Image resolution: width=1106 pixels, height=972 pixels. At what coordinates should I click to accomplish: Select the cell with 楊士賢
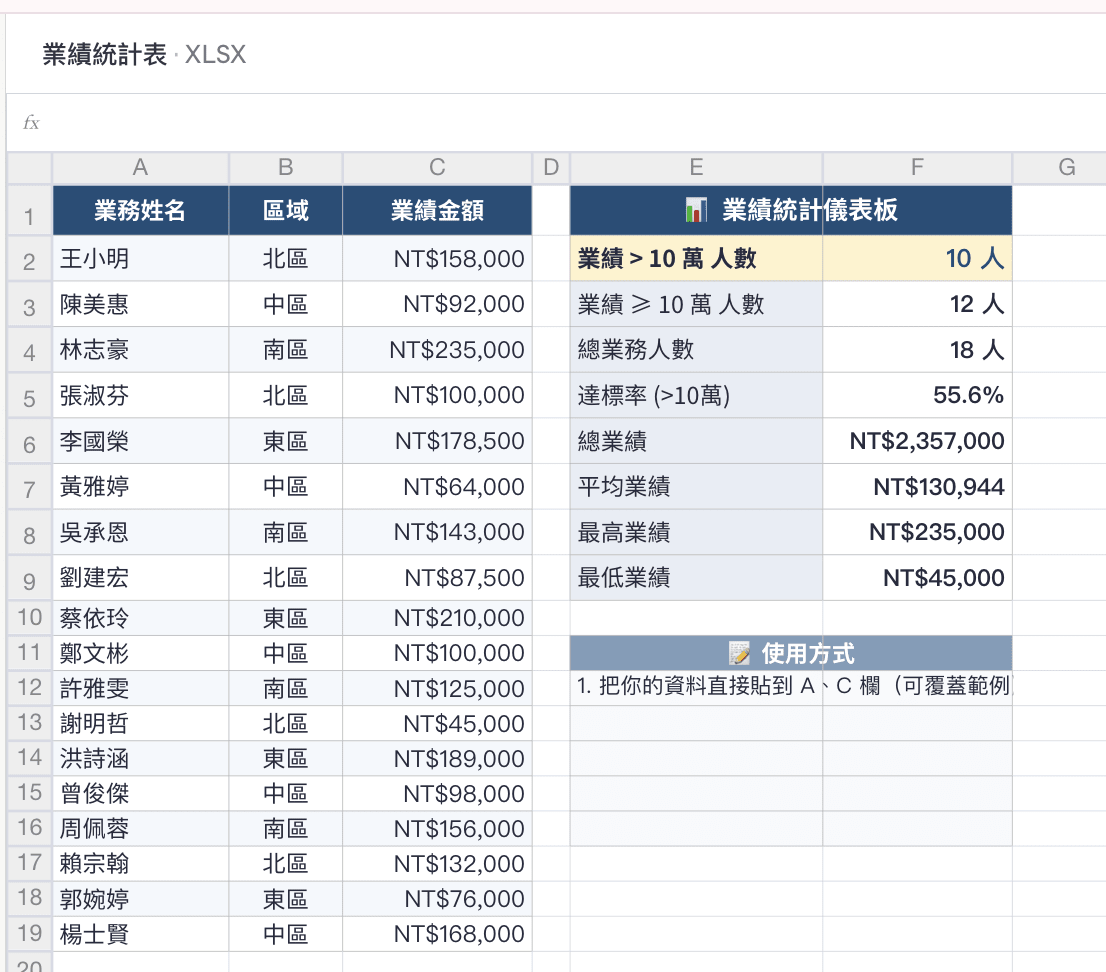click(x=140, y=934)
